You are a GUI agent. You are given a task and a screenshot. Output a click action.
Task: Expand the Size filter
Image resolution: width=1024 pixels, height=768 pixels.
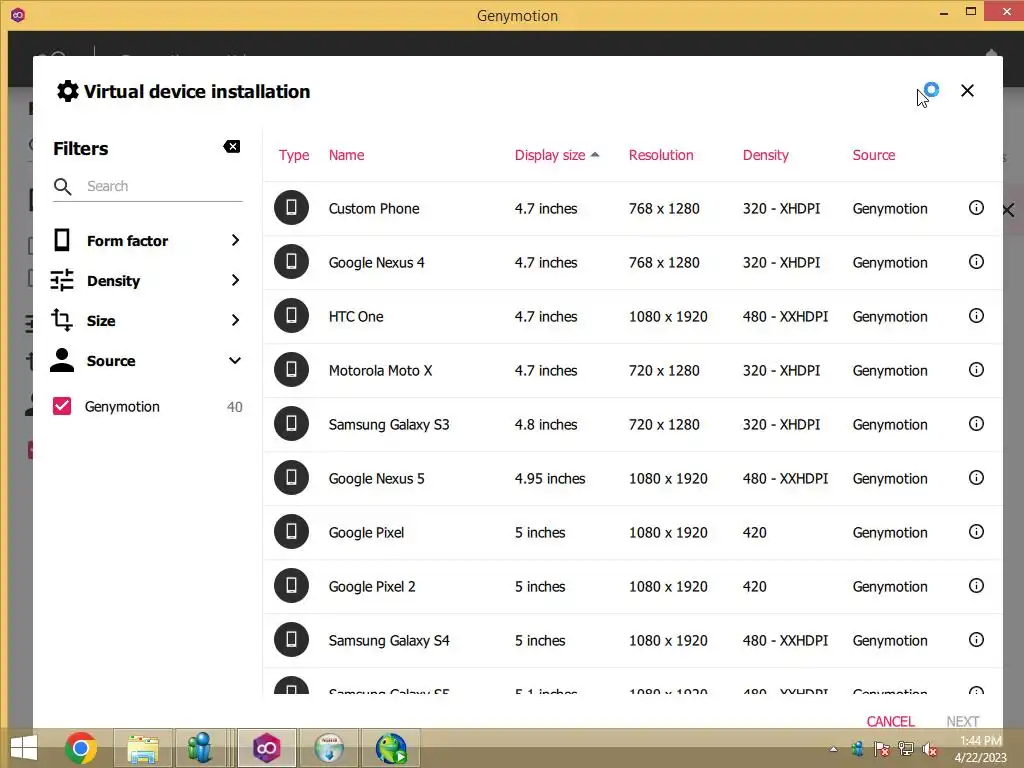(147, 321)
